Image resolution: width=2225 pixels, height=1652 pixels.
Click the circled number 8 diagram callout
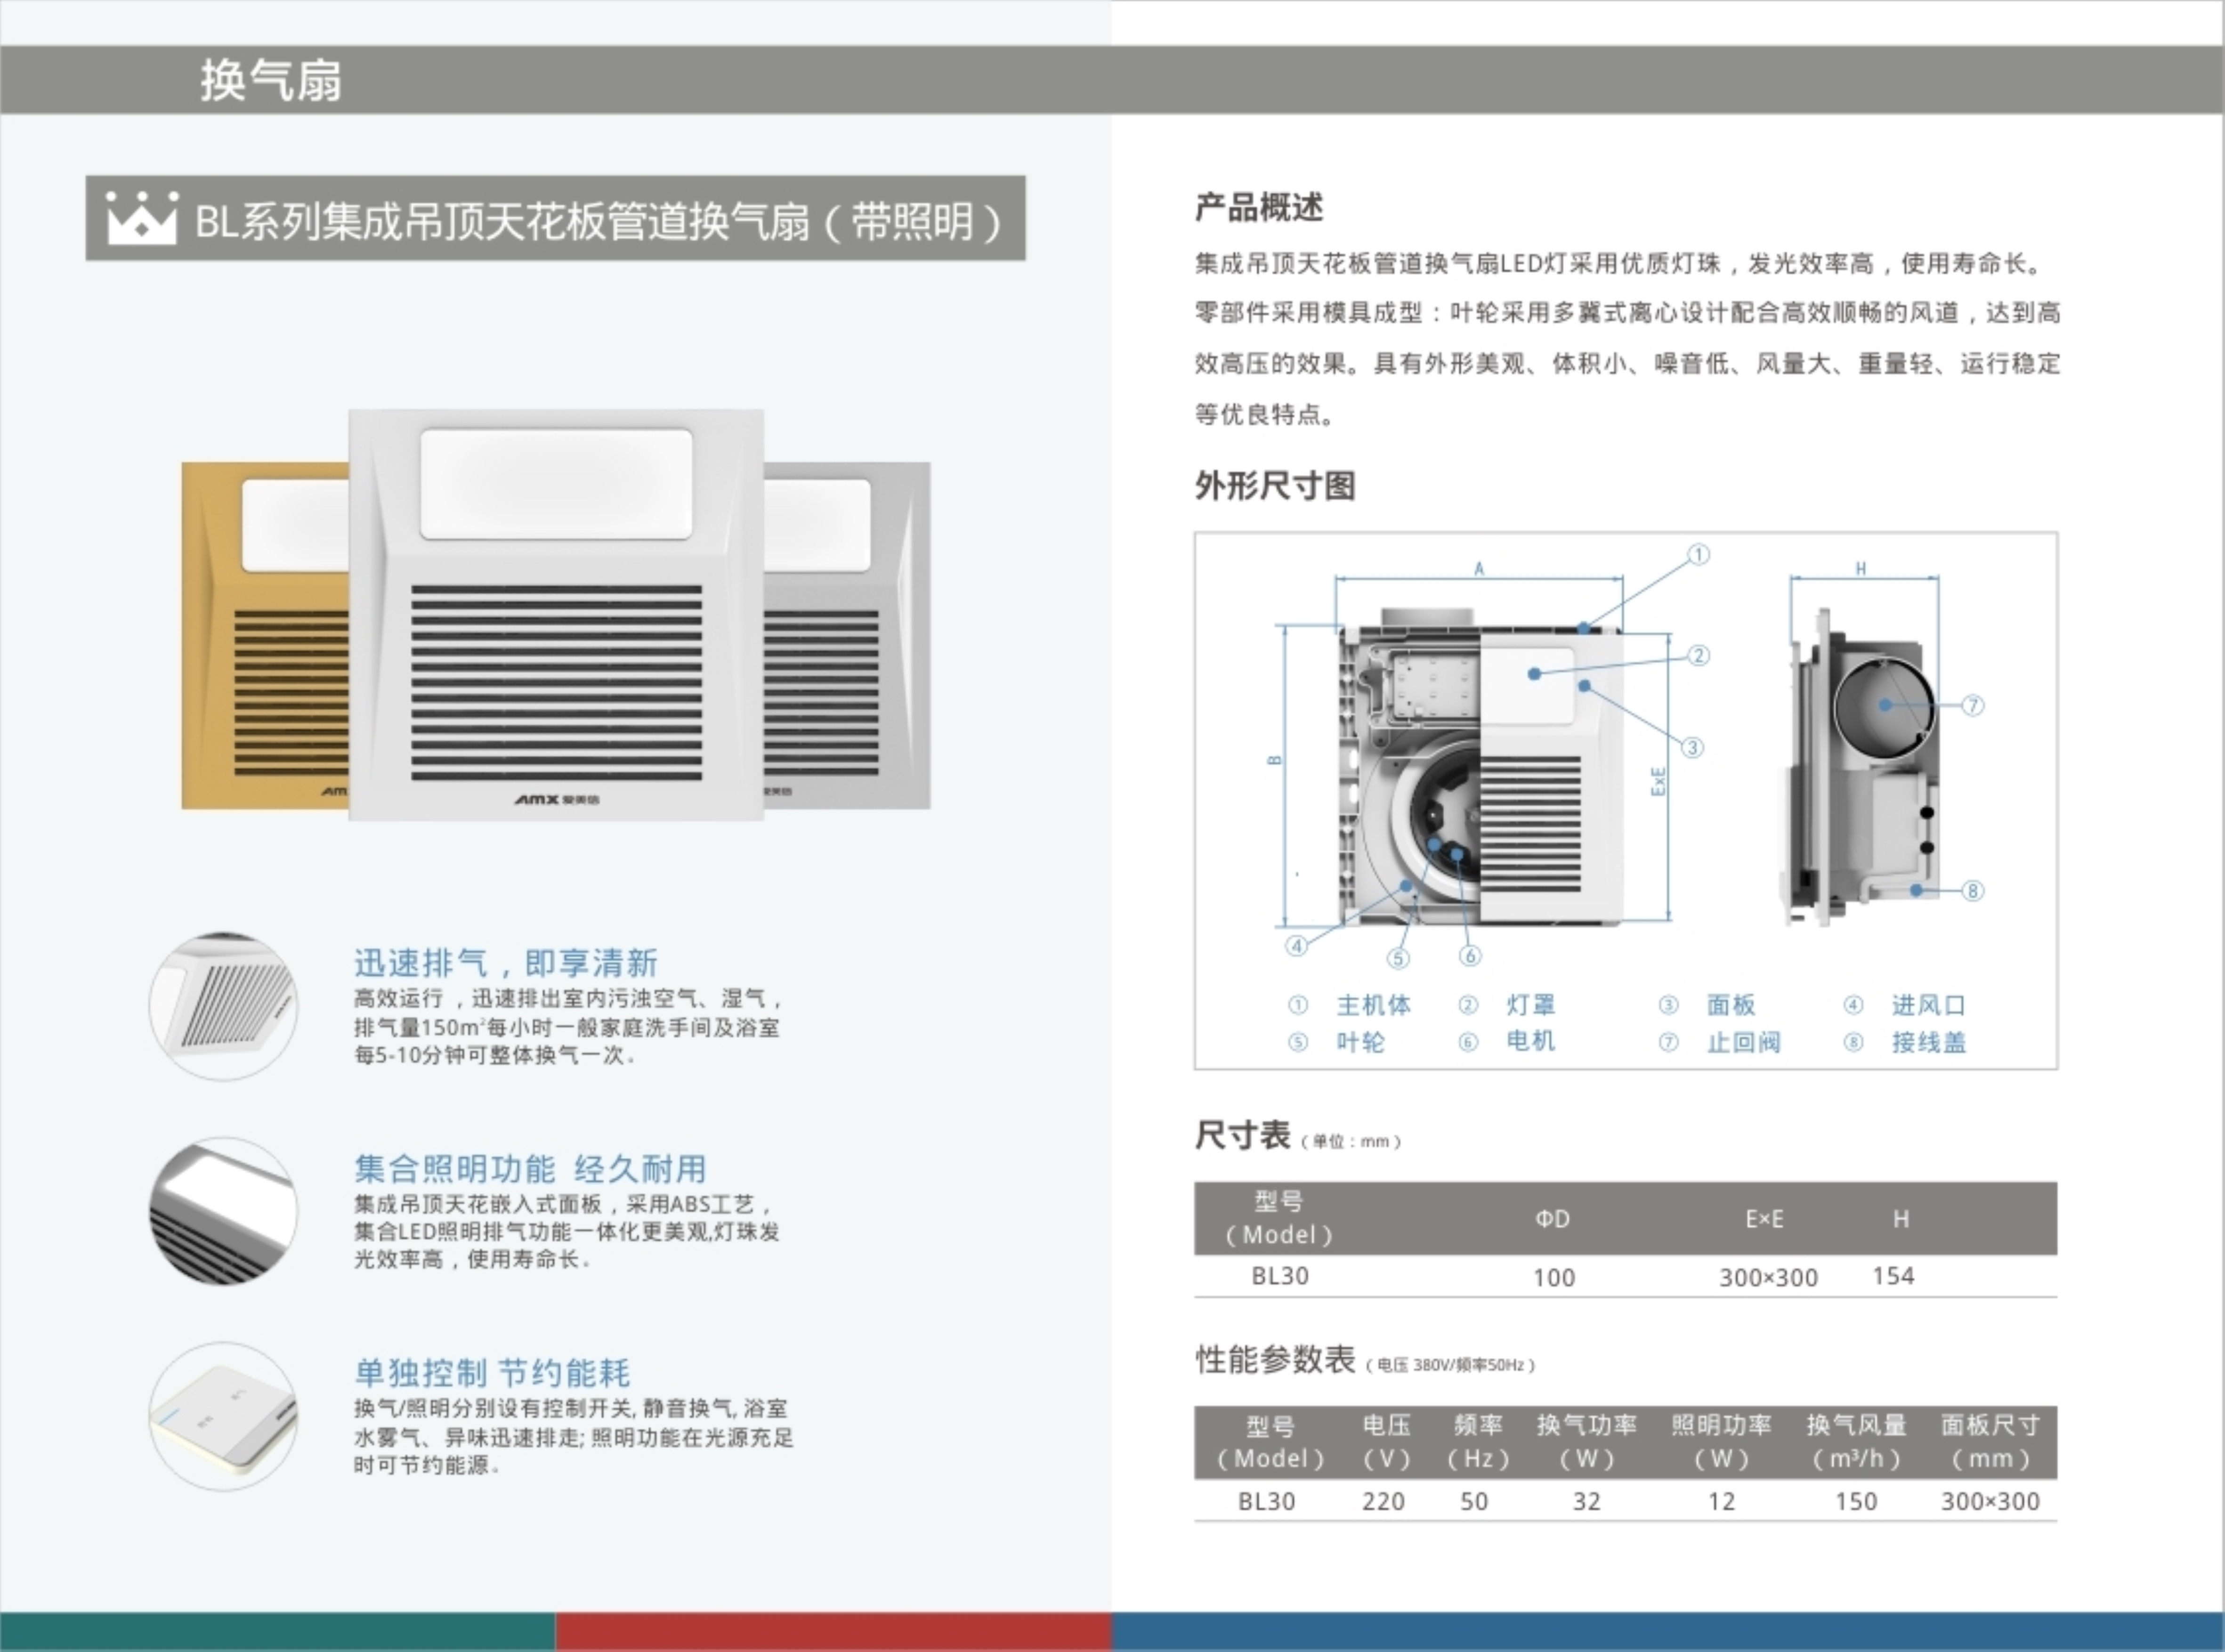click(x=1972, y=890)
